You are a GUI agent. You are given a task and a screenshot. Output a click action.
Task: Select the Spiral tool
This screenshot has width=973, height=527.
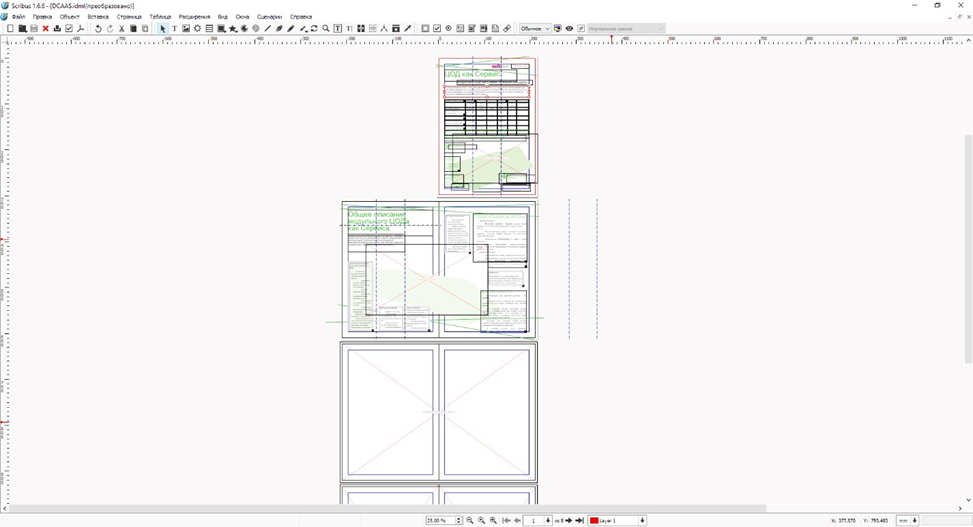[256, 29]
